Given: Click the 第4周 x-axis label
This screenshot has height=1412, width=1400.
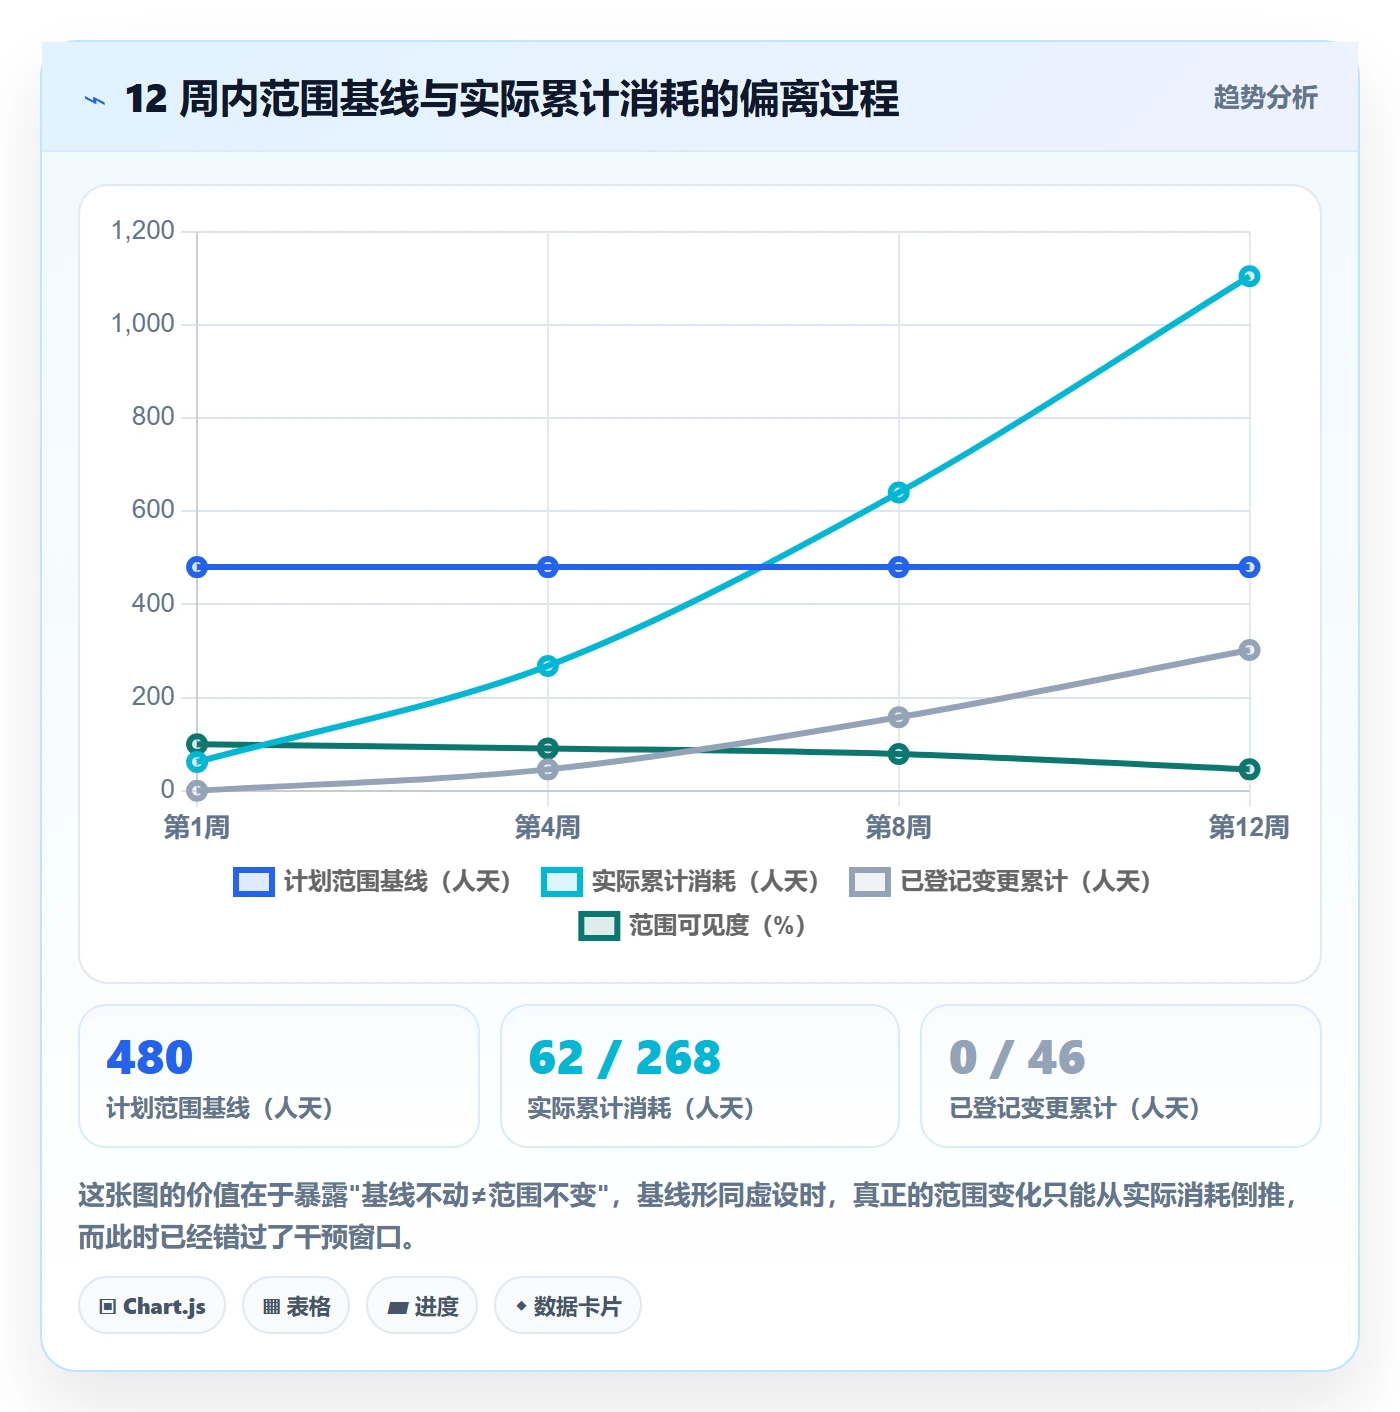Looking at the screenshot, I should click(548, 828).
